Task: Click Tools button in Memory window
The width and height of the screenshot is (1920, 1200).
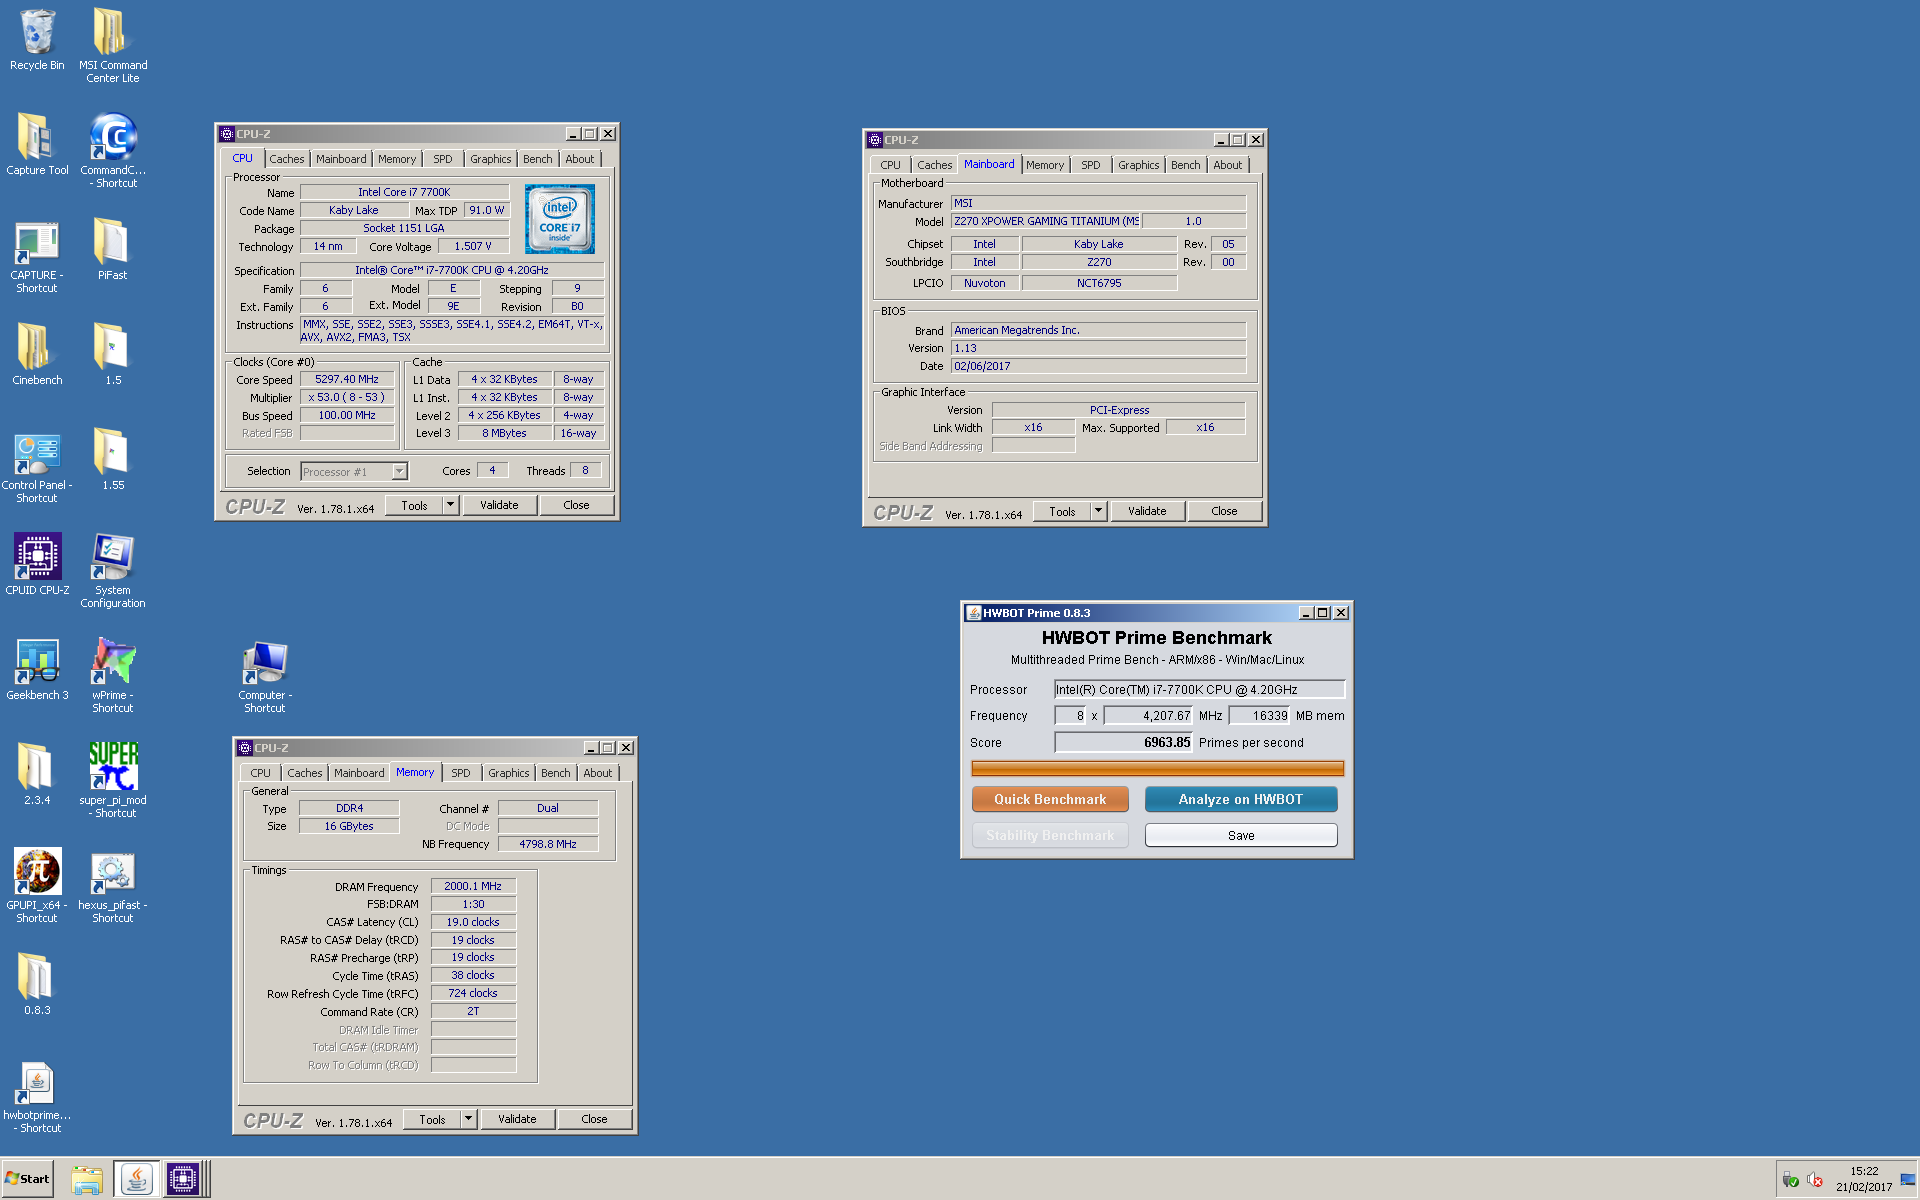Action: point(432,1119)
